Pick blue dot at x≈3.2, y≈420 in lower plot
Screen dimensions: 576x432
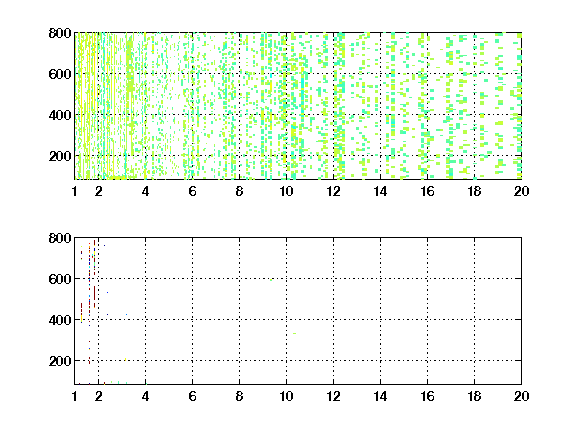[126, 314]
